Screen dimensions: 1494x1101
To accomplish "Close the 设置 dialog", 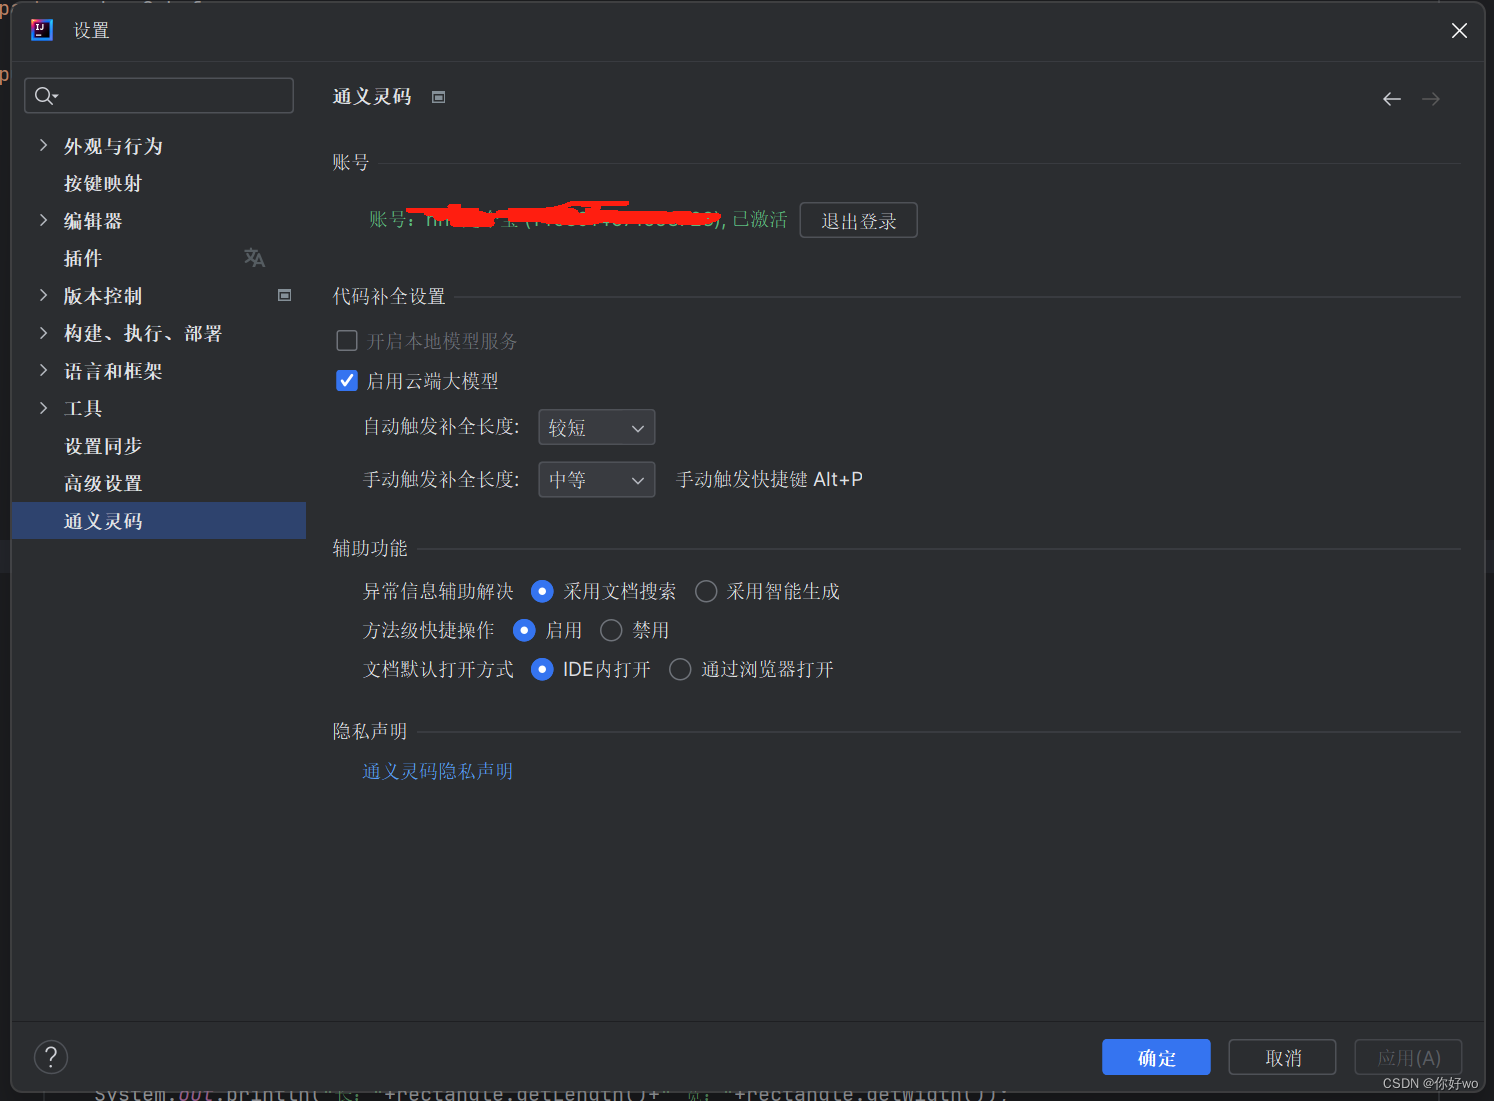I will click(x=1459, y=31).
